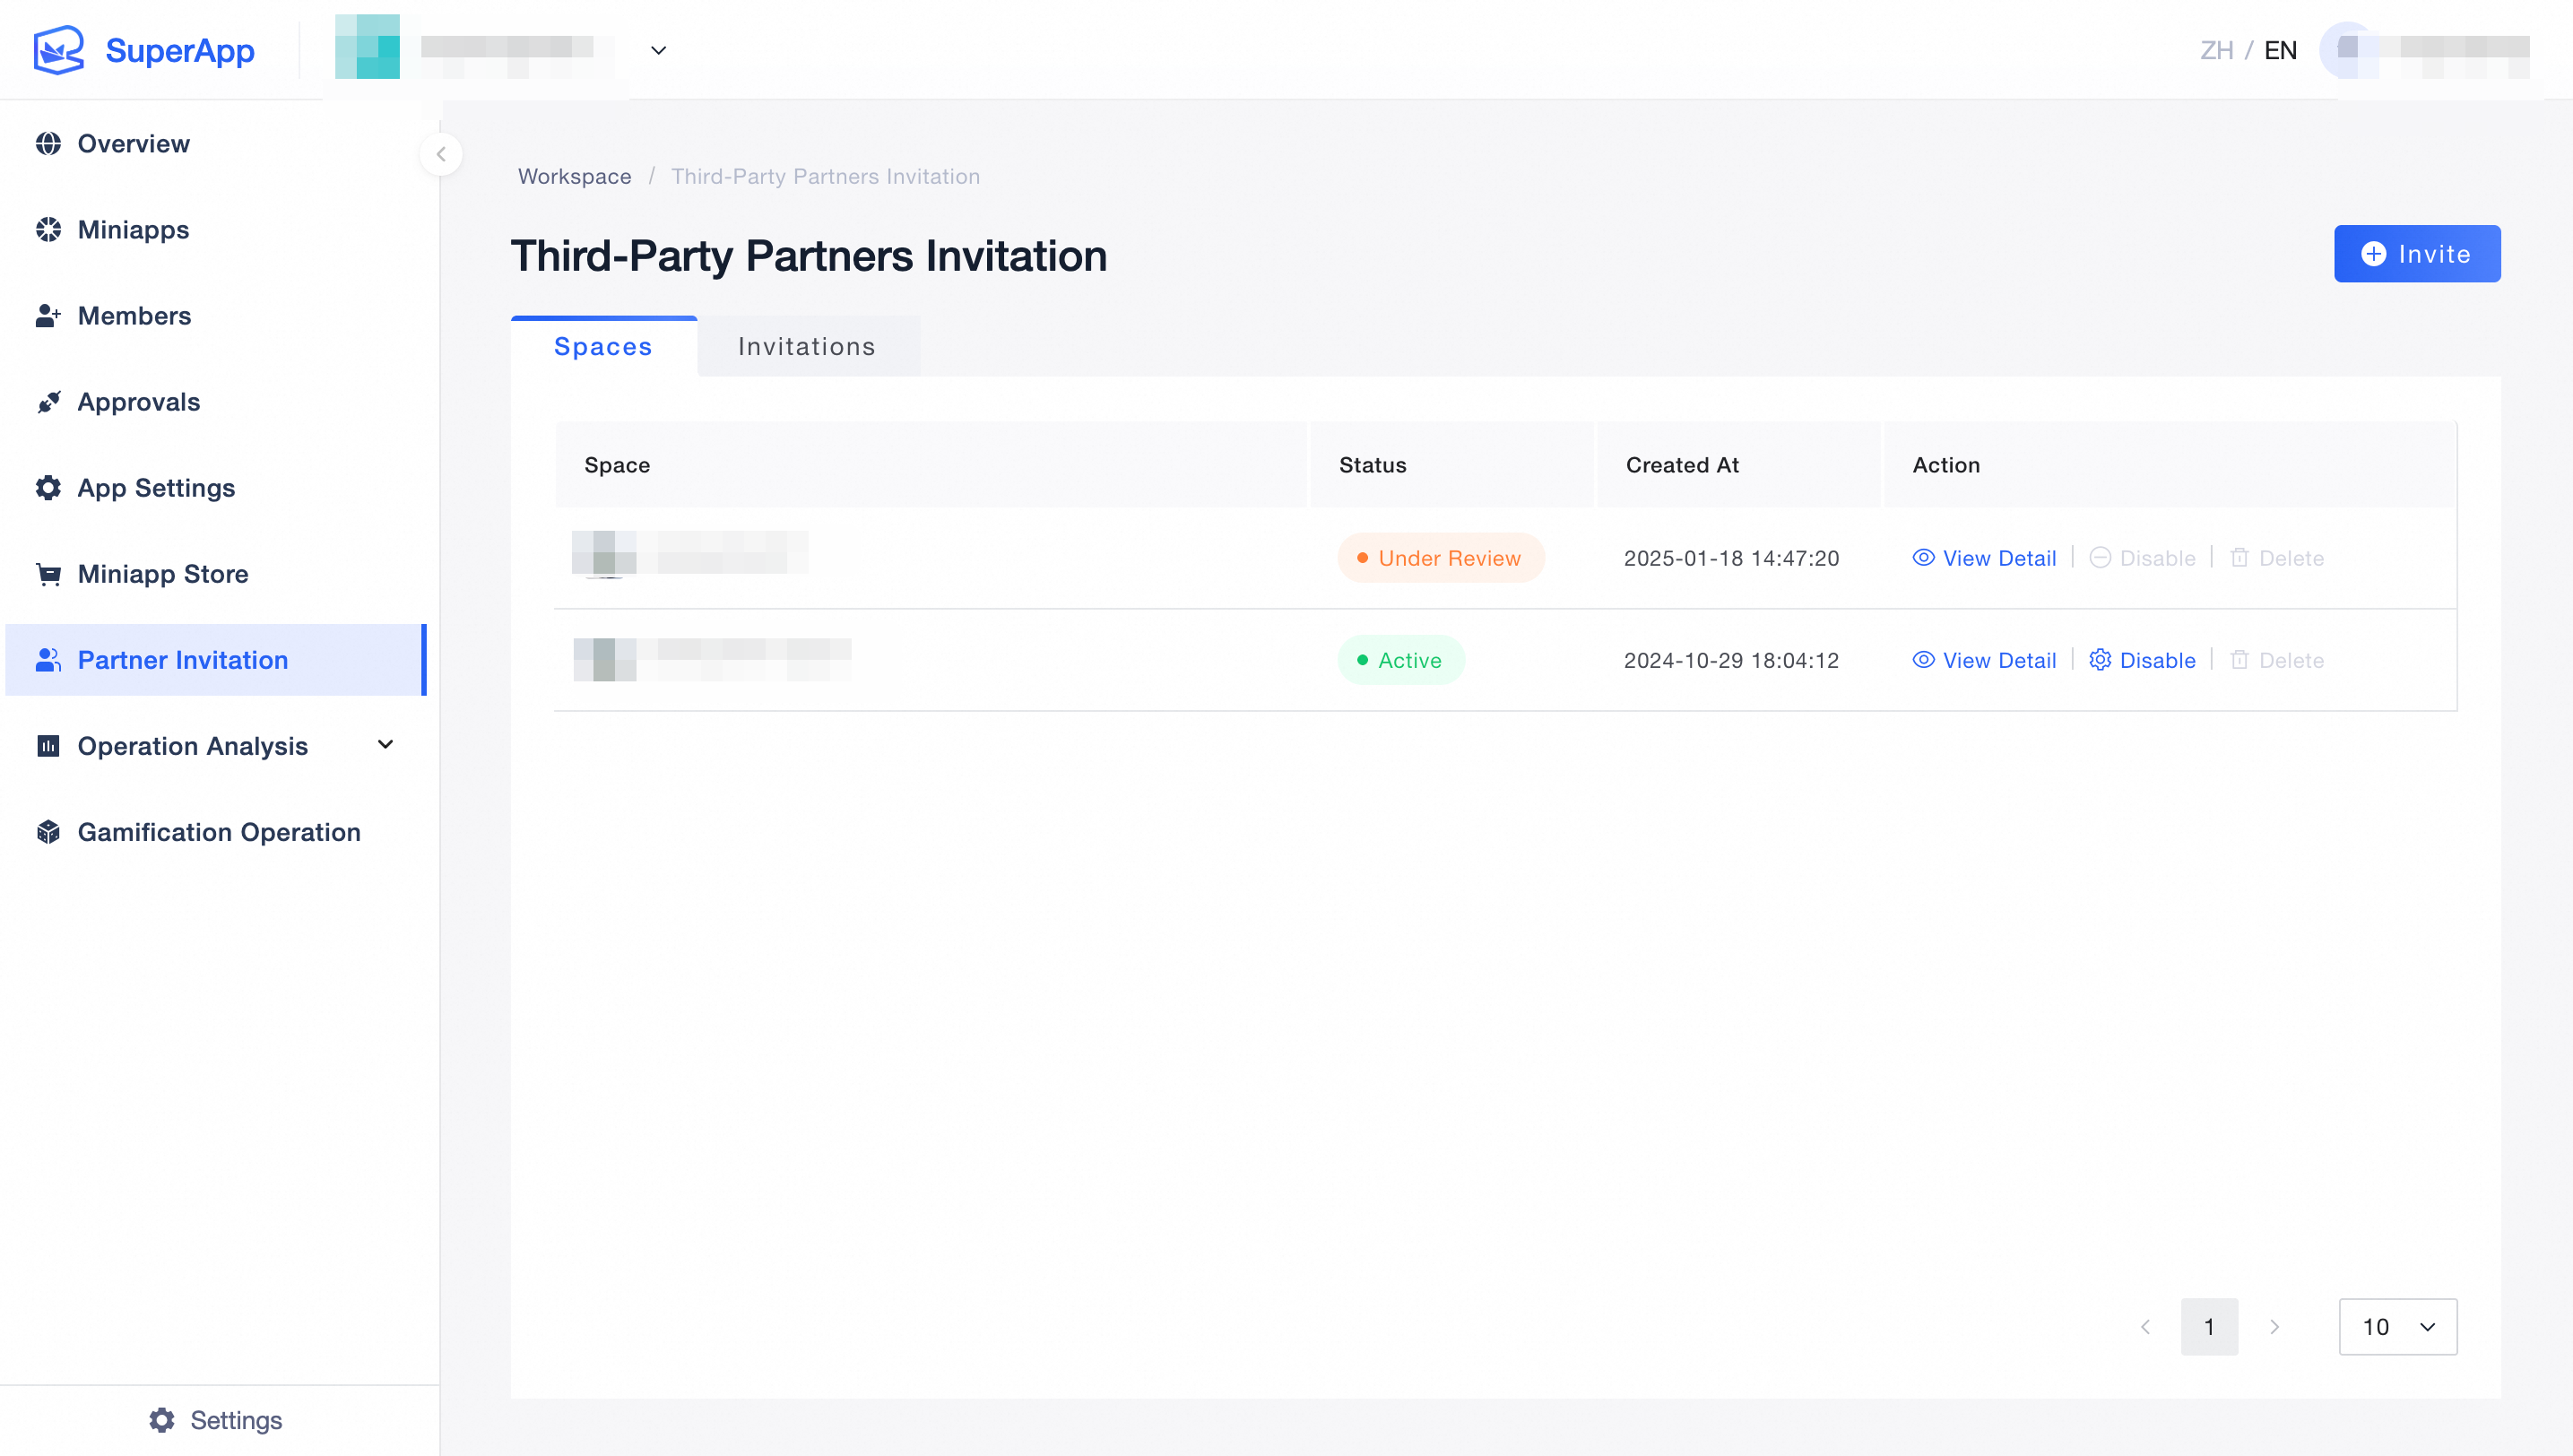Open the workspace switcher dropdown
Screen dimensions: 2573x1456
(x=658, y=50)
